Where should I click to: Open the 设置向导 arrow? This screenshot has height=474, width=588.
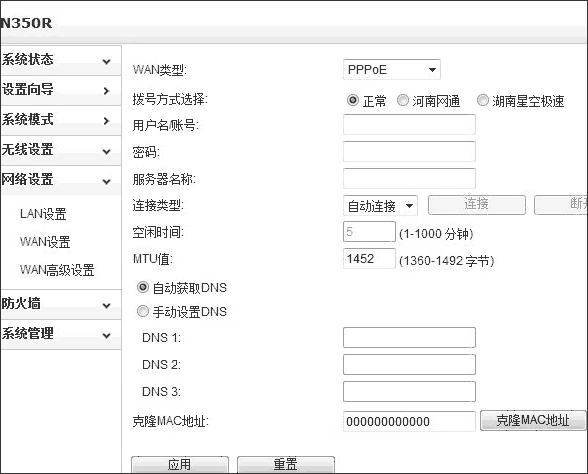point(106,91)
